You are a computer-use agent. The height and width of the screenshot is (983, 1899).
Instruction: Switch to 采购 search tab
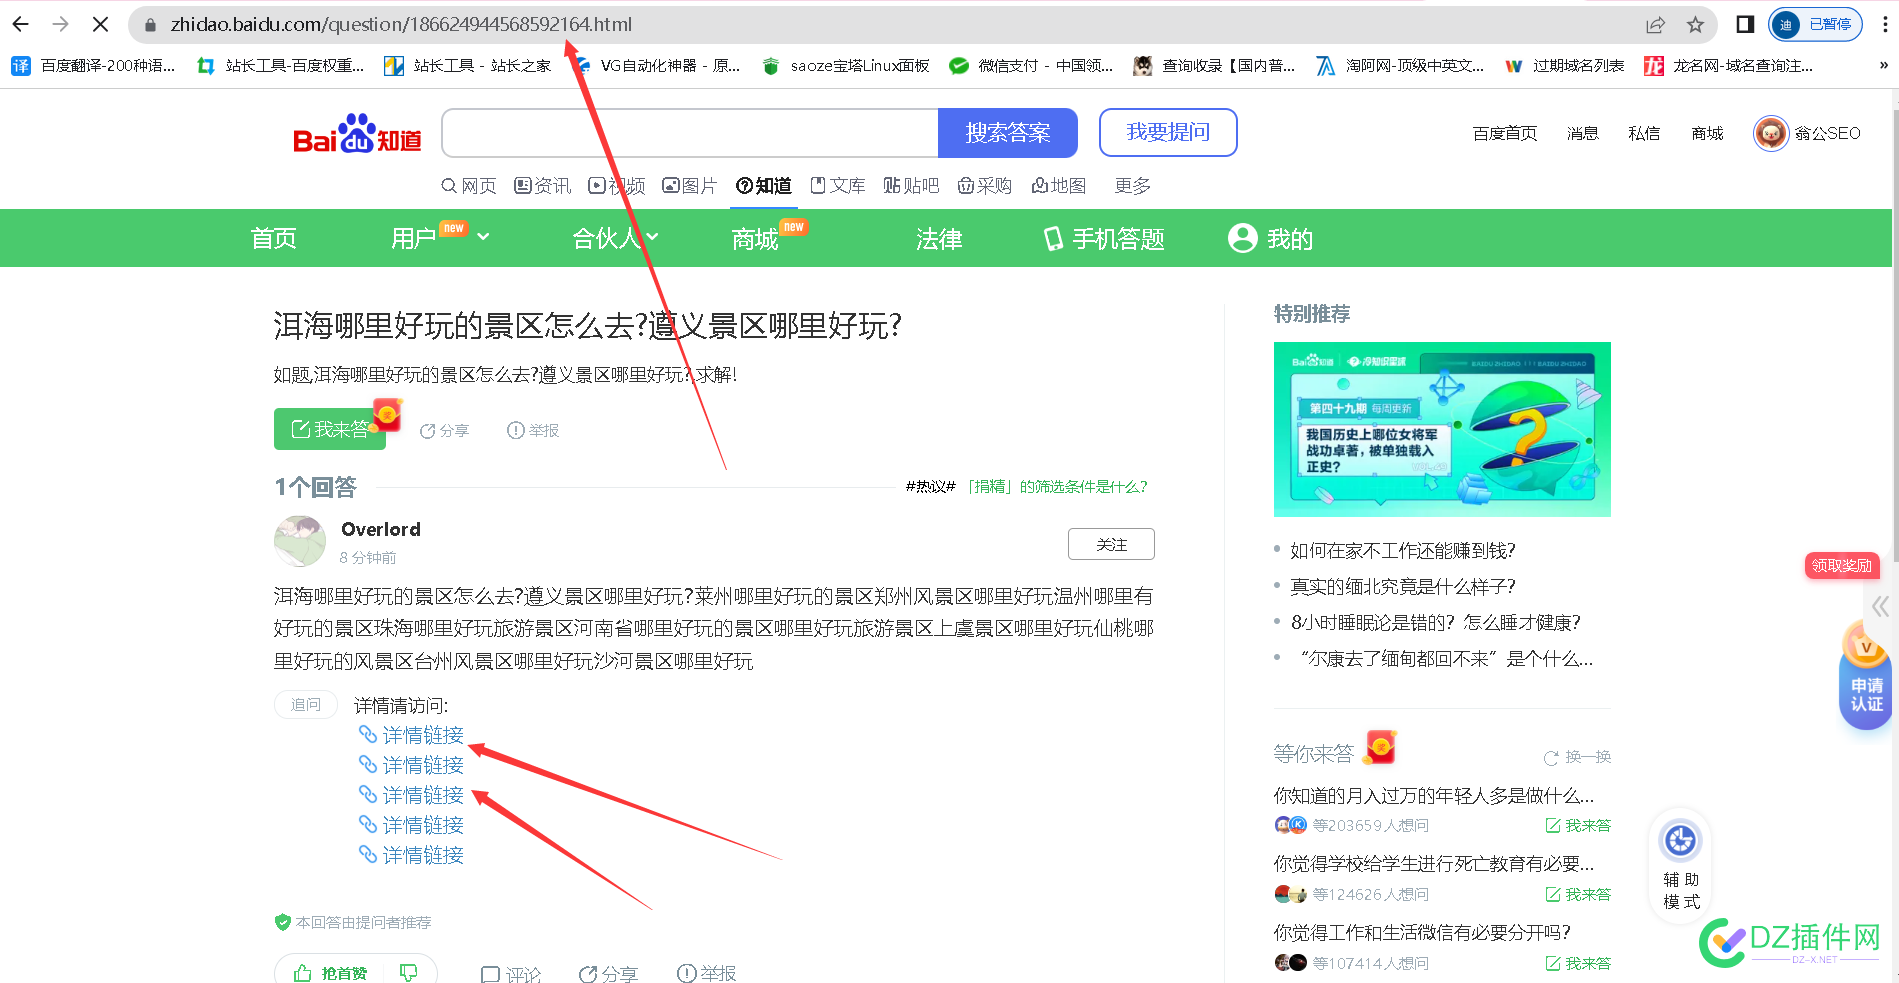pos(985,186)
